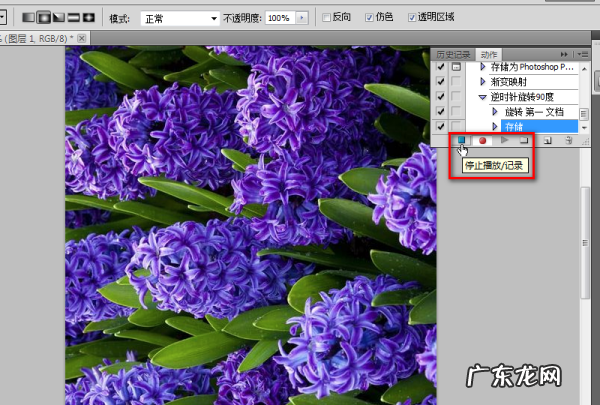600x405 pixels.
Task: Open the 不透明度 opacity slider arrow
Action: (x=302, y=18)
